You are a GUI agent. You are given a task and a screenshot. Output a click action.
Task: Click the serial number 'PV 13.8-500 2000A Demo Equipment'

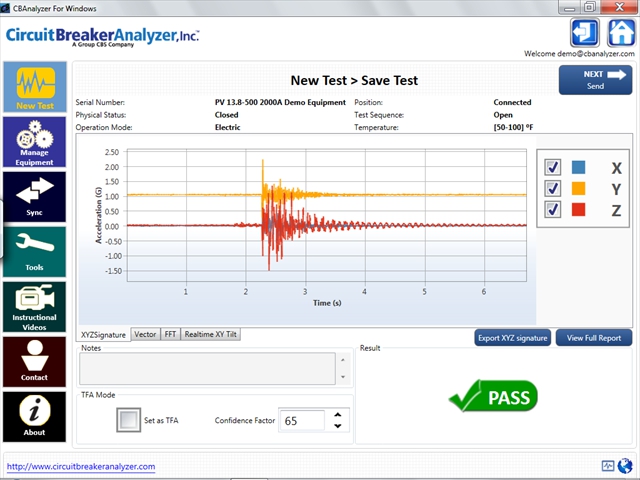pos(280,102)
